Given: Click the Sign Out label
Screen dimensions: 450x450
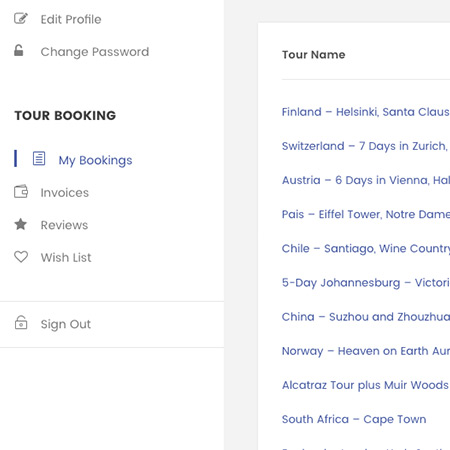Looking at the screenshot, I should click(66, 324).
